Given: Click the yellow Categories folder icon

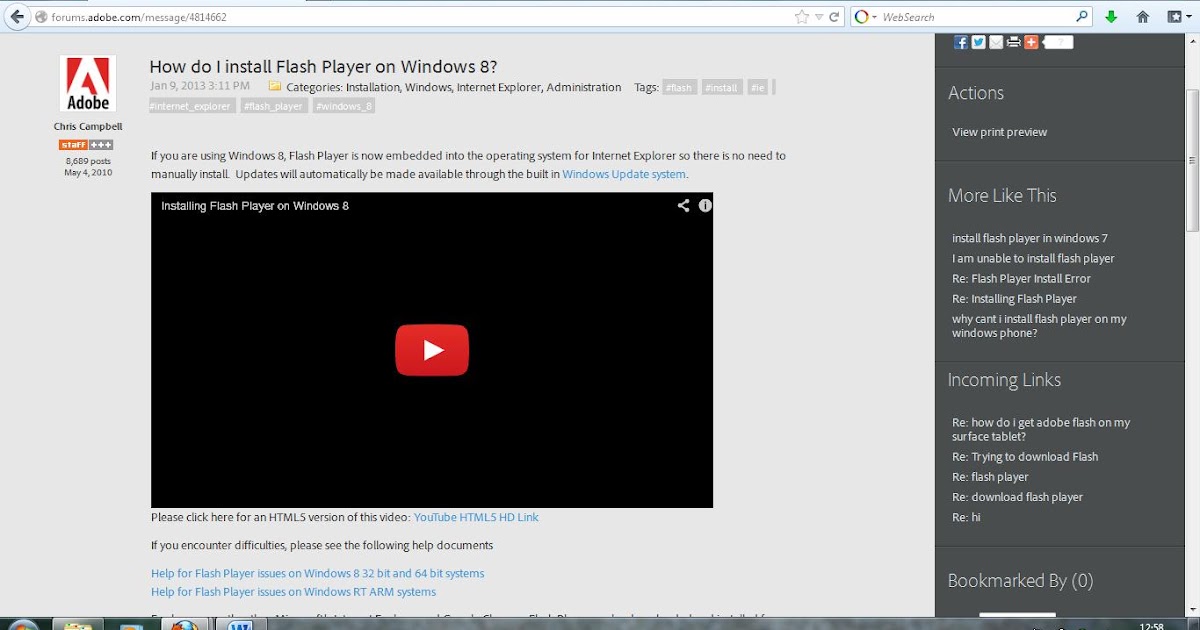Looking at the screenshot, I should click(x=275, y=87).
